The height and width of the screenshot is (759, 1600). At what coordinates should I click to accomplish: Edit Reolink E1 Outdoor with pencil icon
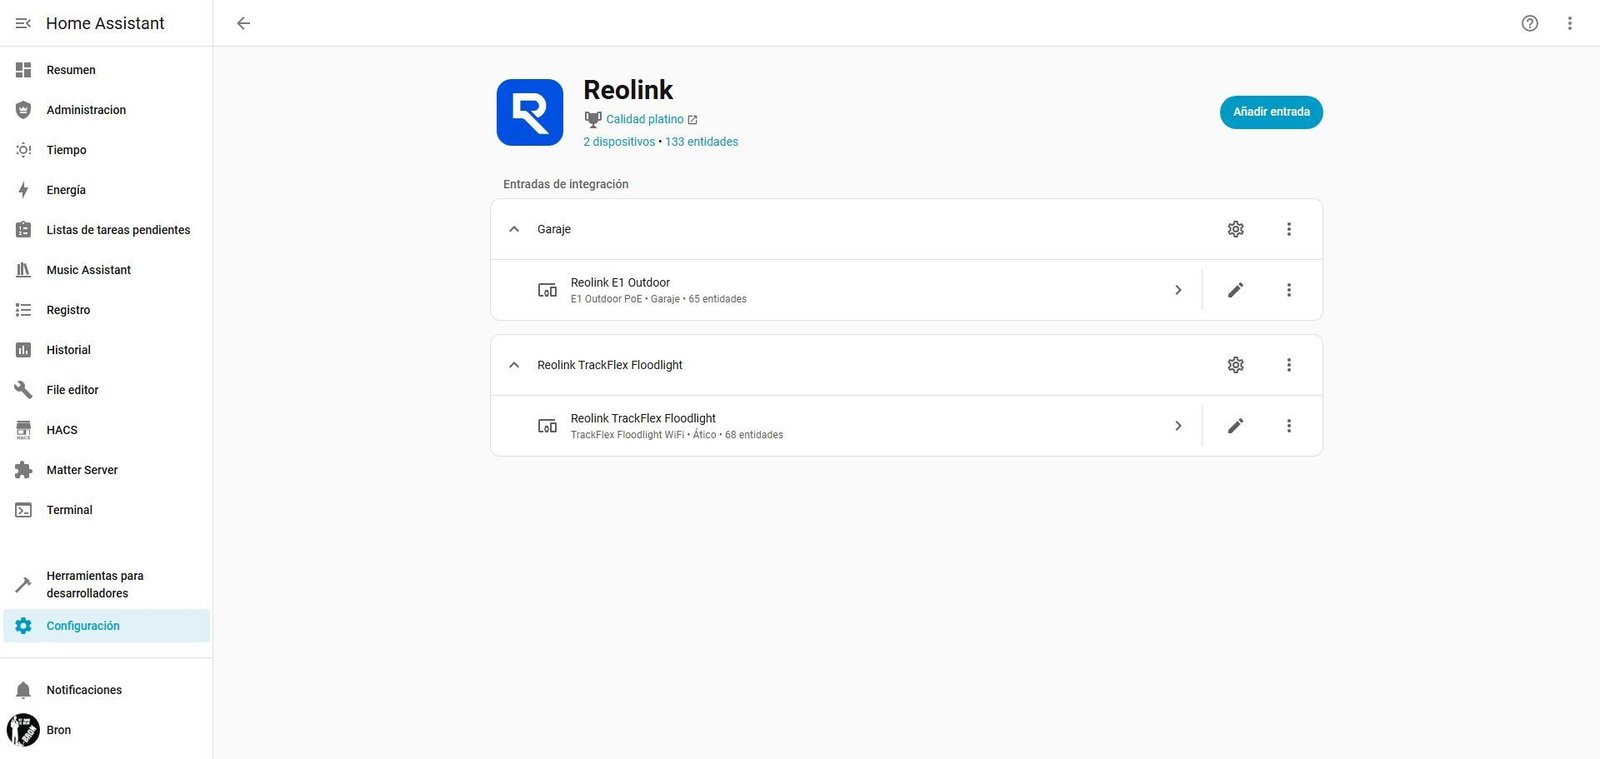(x=1236, y=290)
